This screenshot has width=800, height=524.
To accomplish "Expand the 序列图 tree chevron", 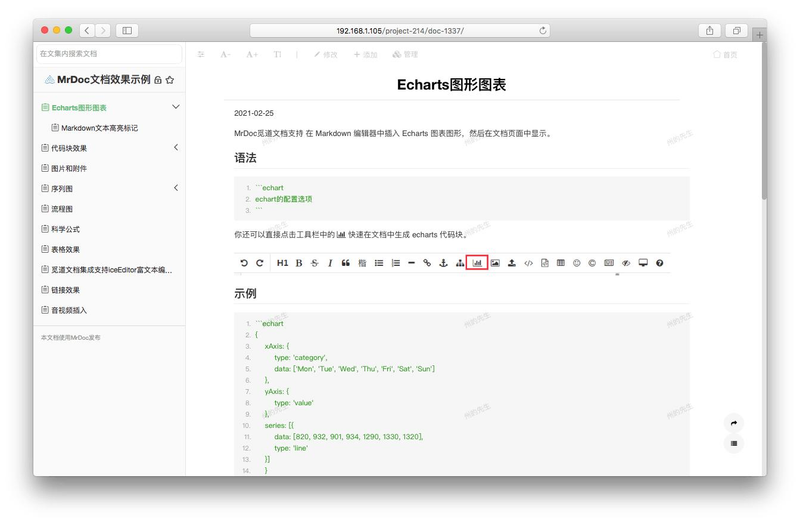I will [176, 188].
